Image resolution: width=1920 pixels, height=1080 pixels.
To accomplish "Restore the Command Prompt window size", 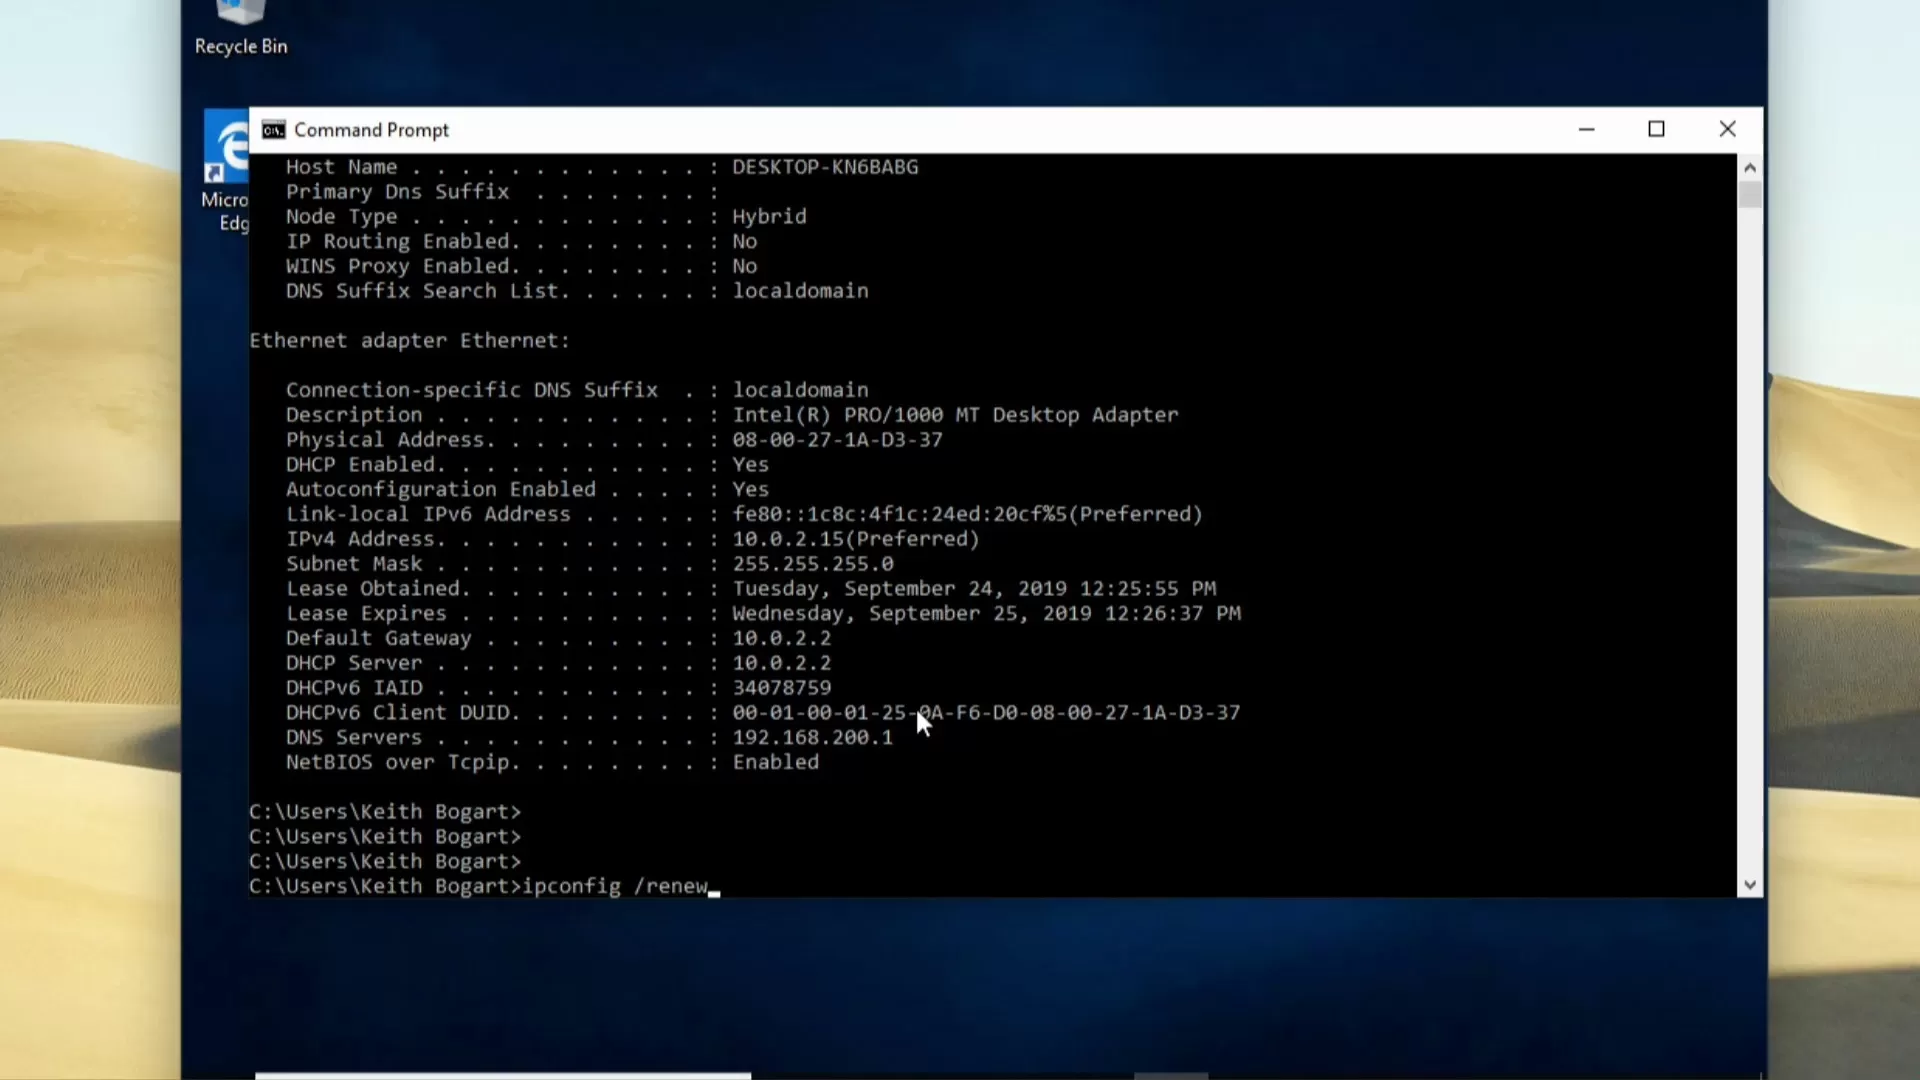I will click(x=1657, y=129).
